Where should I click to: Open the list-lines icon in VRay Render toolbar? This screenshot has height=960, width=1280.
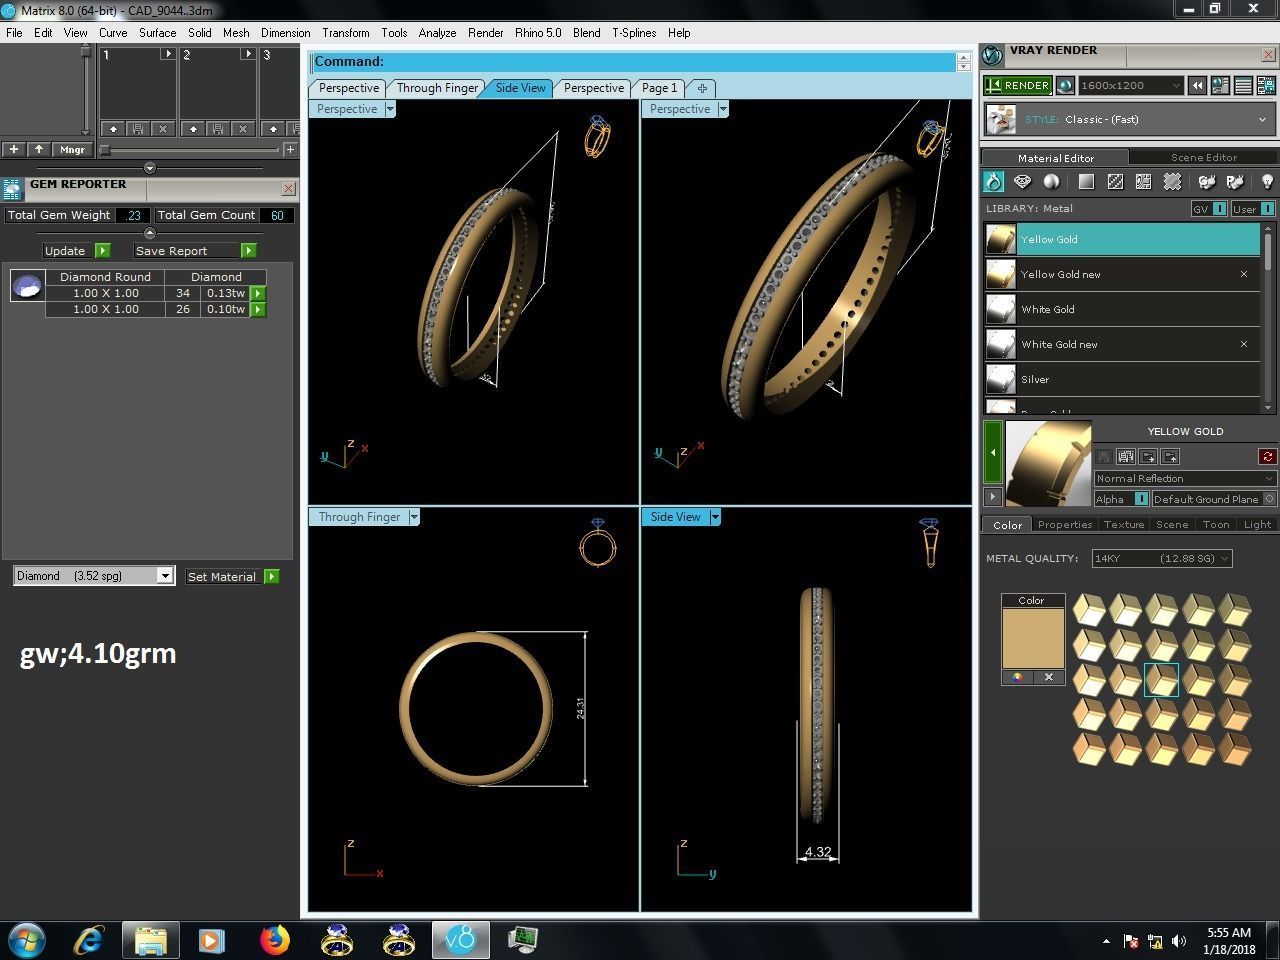tap(1243, 86)
